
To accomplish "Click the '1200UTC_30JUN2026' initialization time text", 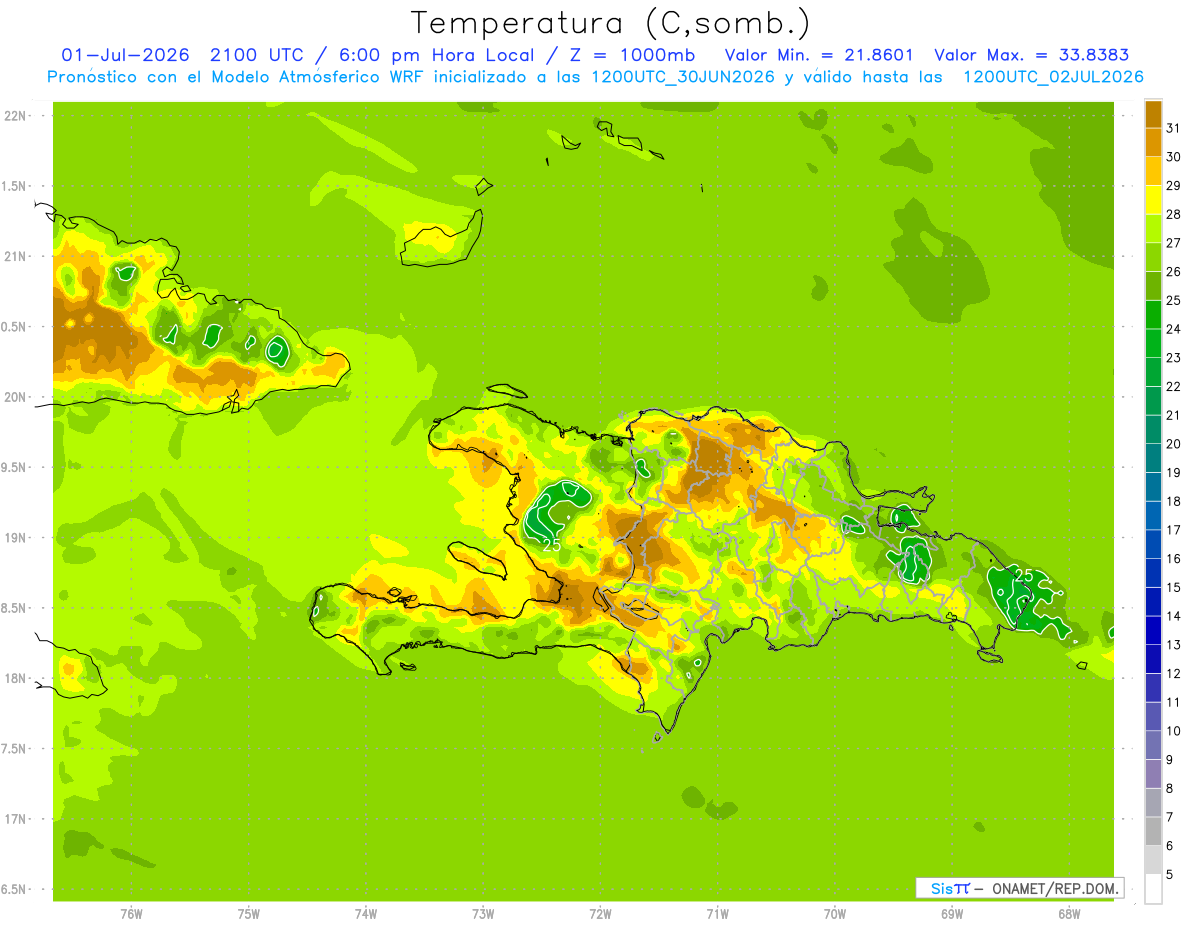I will pos(683,77).
